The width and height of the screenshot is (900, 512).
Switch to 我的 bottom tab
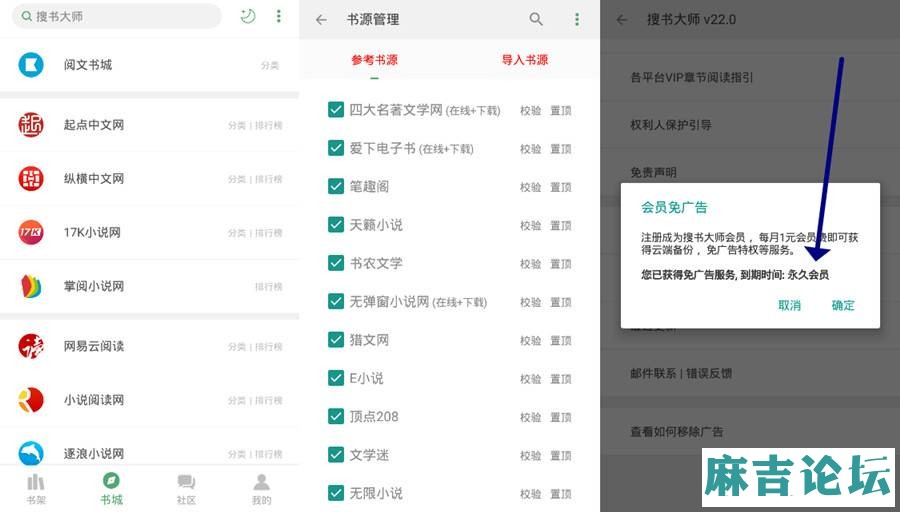[262, 489]
